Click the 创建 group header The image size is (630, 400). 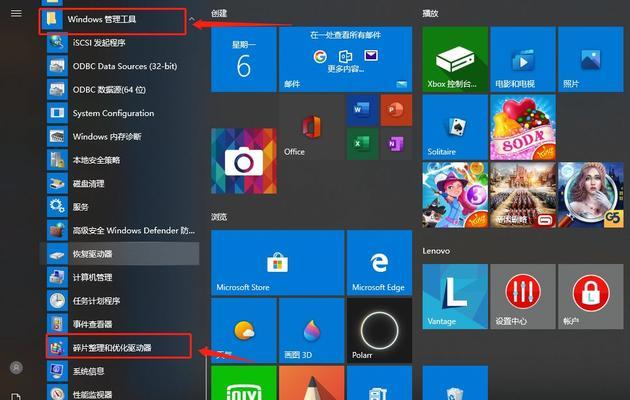219,13
